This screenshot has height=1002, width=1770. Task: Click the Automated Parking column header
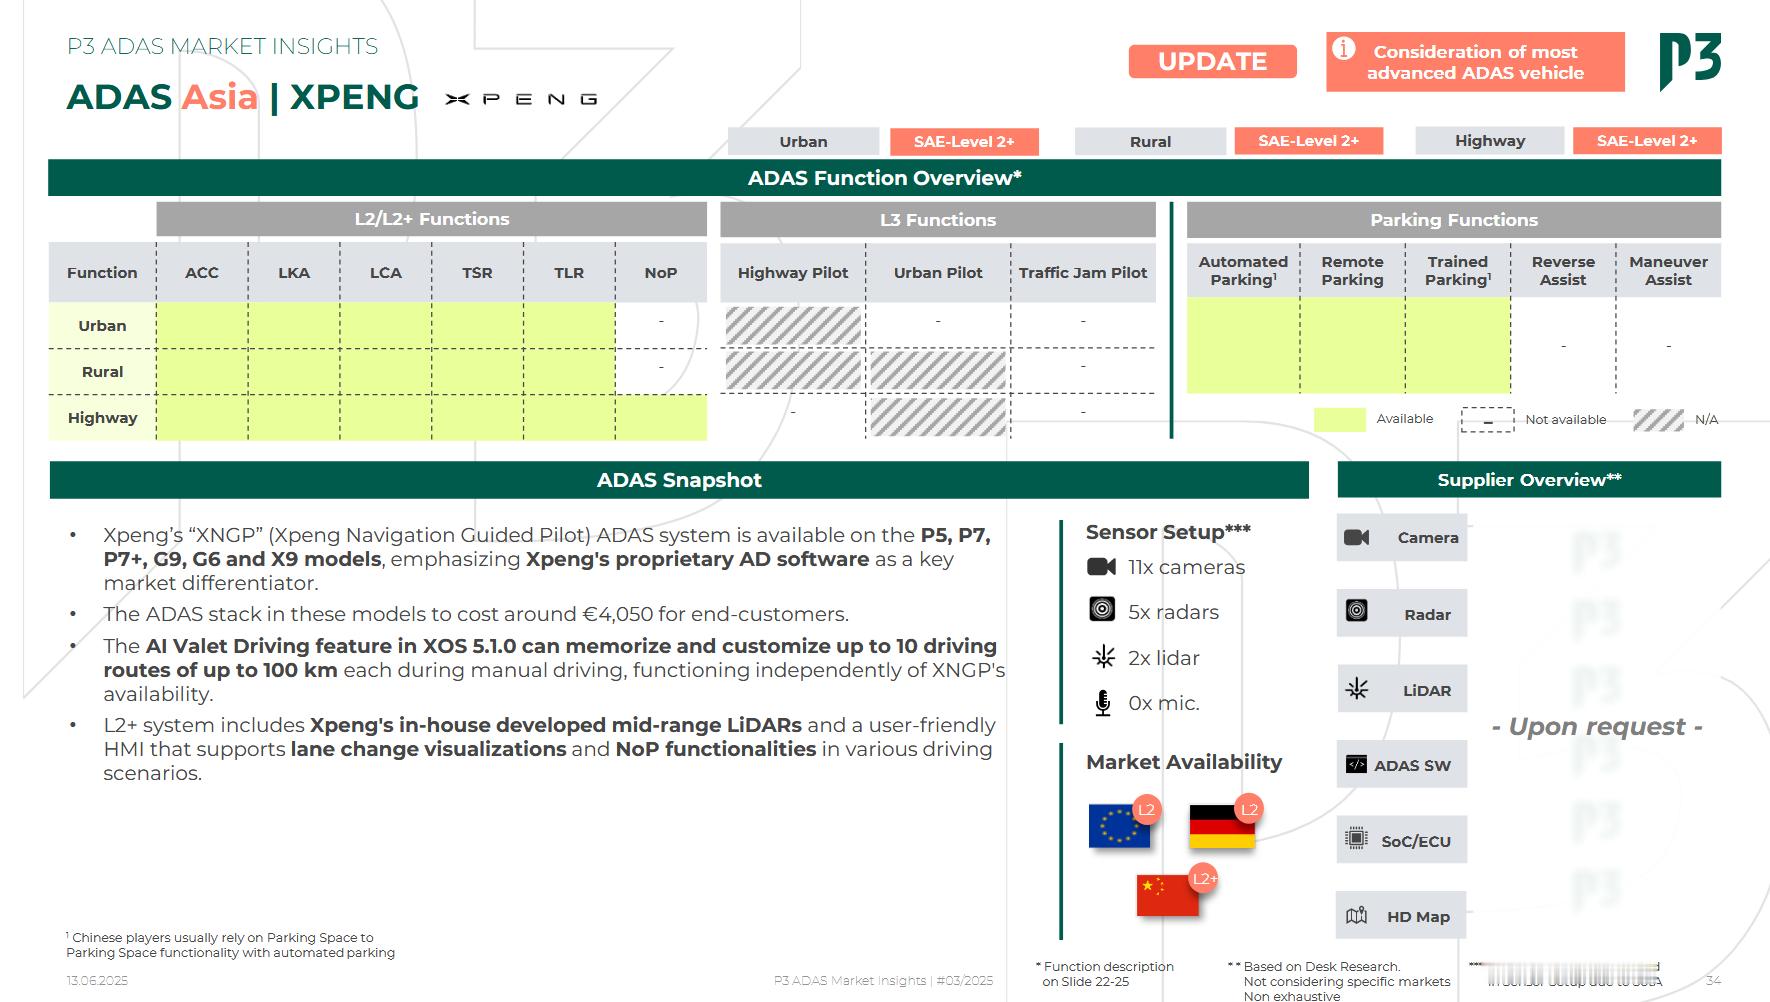[1243, 270]
